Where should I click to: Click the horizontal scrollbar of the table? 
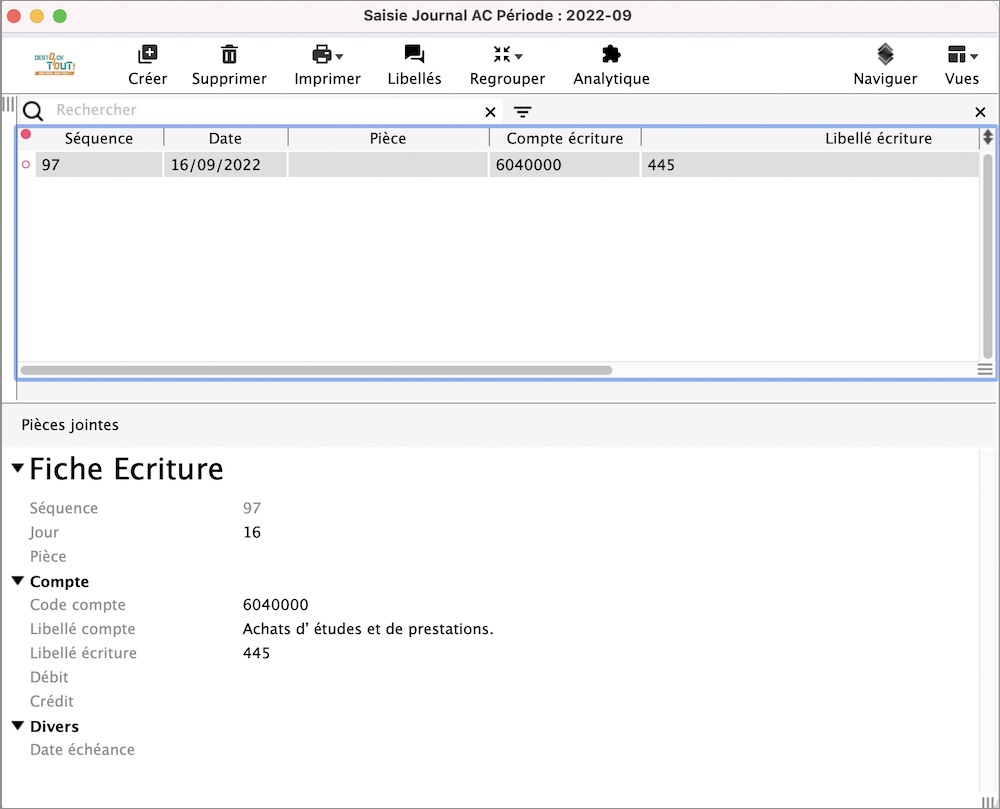[316, 370]
